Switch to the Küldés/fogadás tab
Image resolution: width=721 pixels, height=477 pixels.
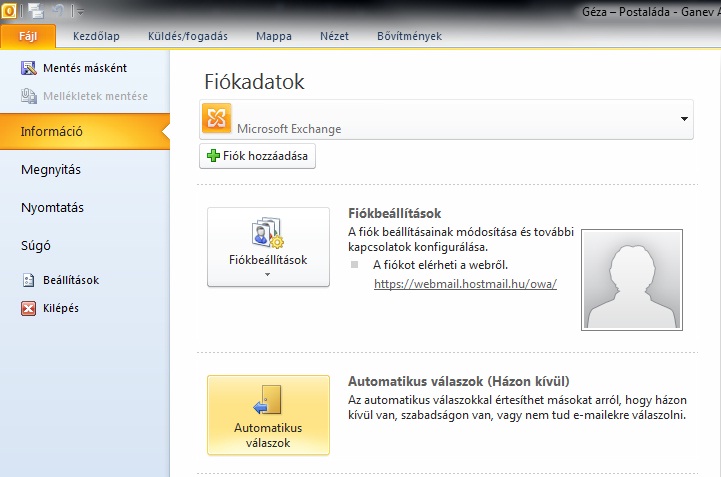[188, 36]
